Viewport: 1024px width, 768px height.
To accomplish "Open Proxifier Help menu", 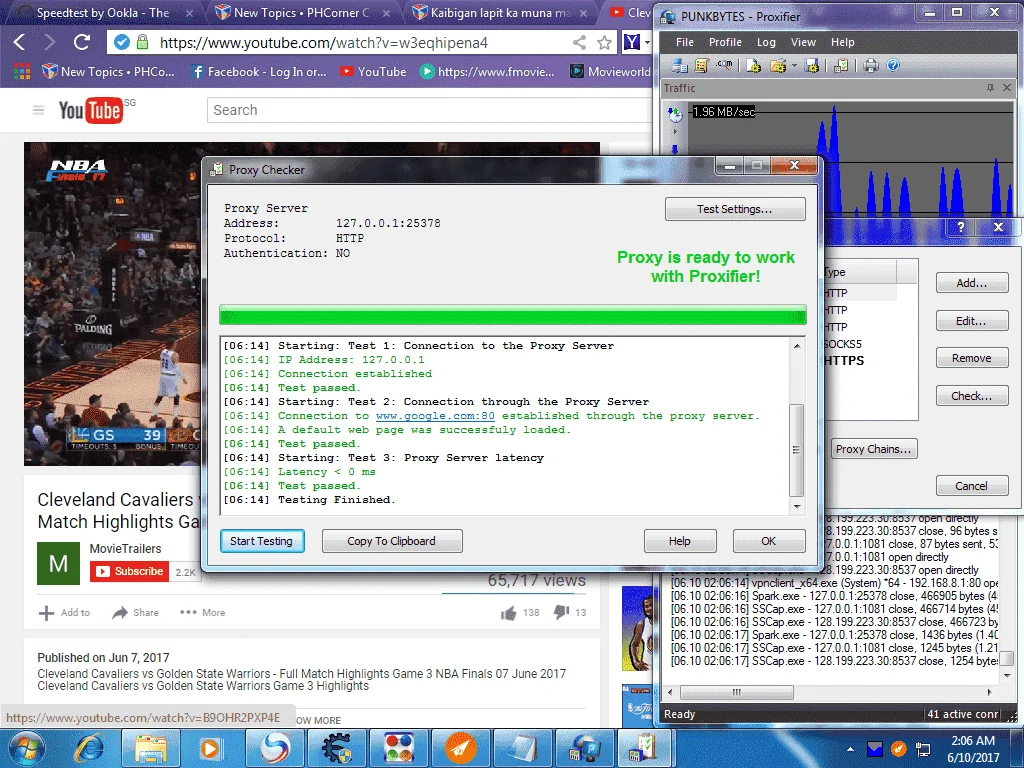I will coord(842,42).
